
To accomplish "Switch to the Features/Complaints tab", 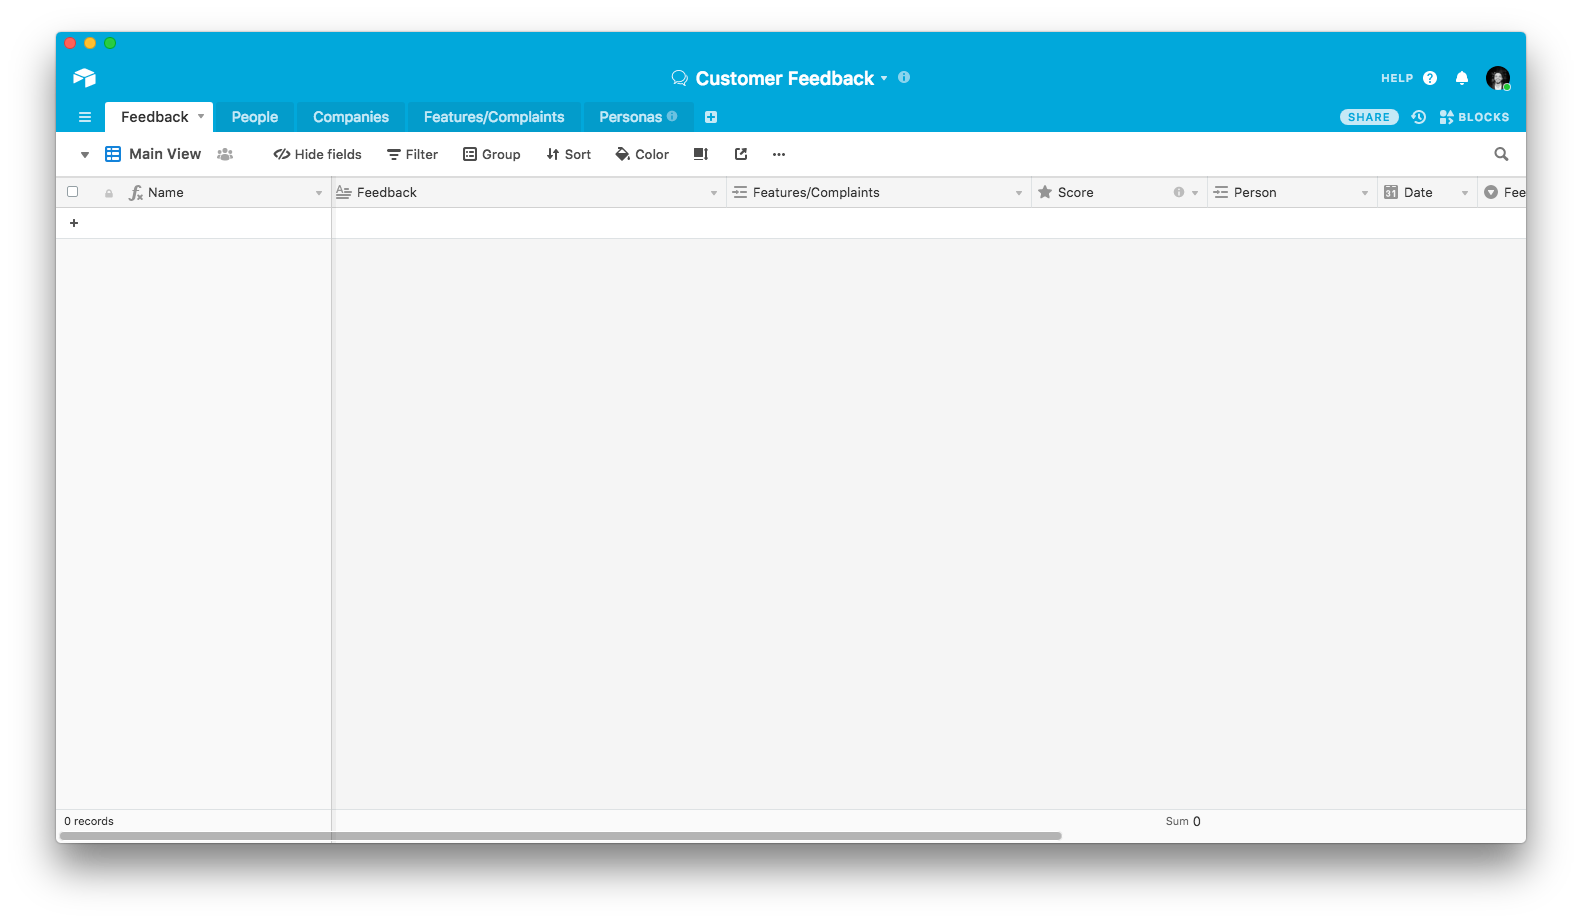I will 494,117.
